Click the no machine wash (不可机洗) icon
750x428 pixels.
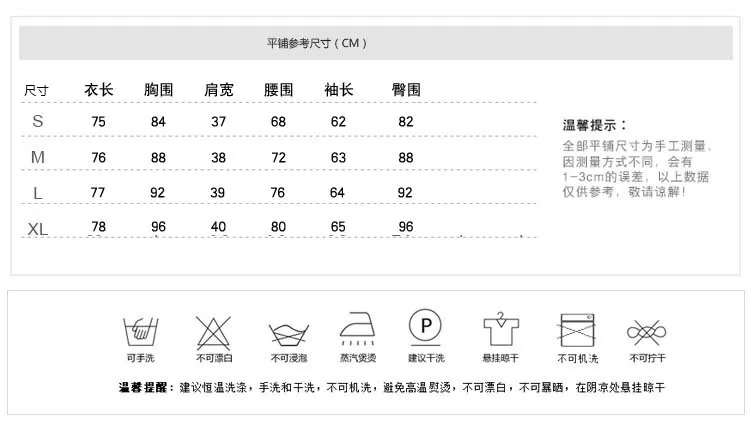(x=577, y=330)
